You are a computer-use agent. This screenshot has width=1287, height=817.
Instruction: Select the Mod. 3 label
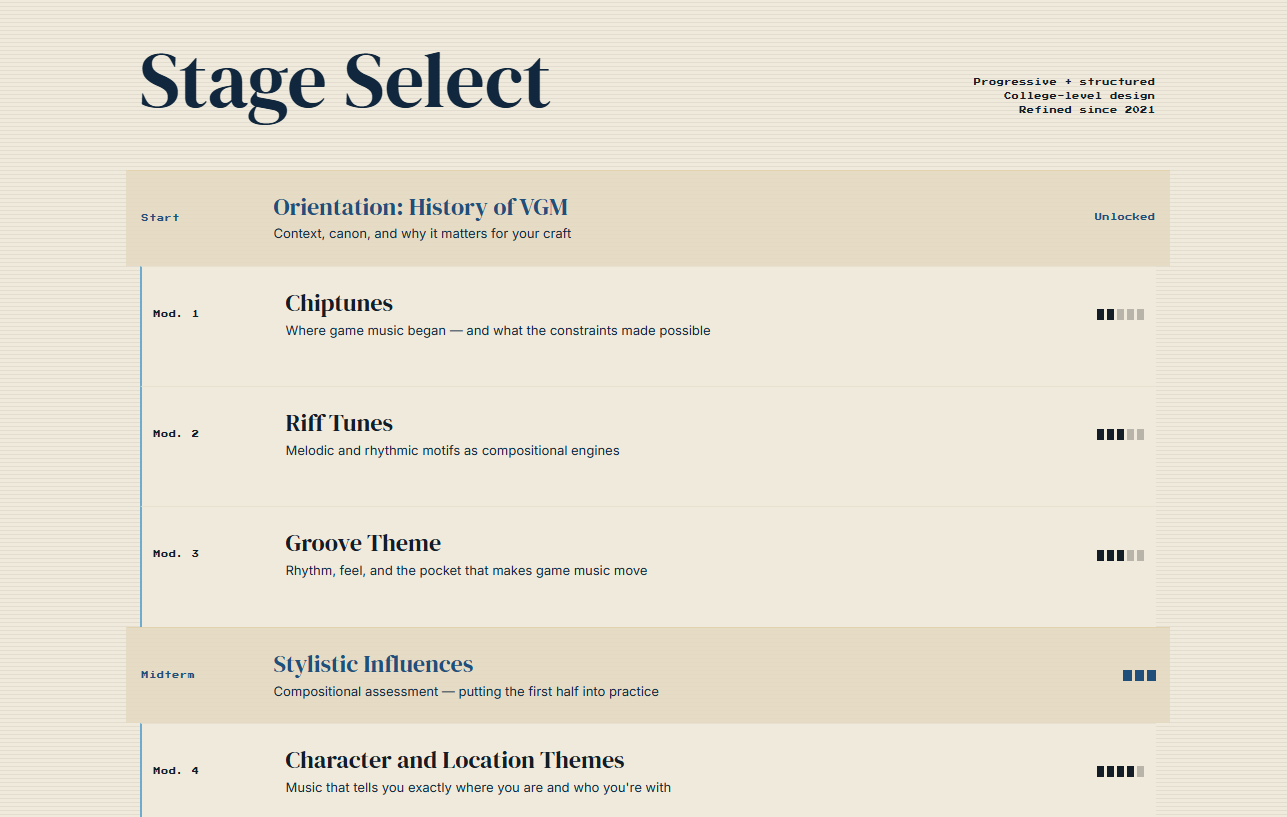(176, 554)
